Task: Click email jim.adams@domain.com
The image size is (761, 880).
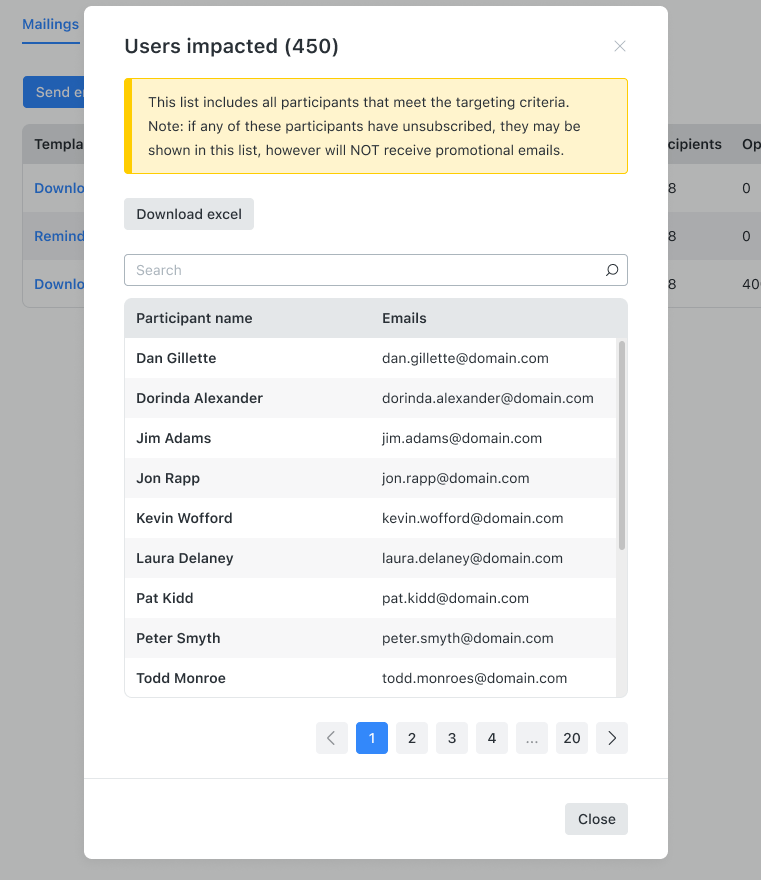Action: pyautogui.click(x=462, y=438)
